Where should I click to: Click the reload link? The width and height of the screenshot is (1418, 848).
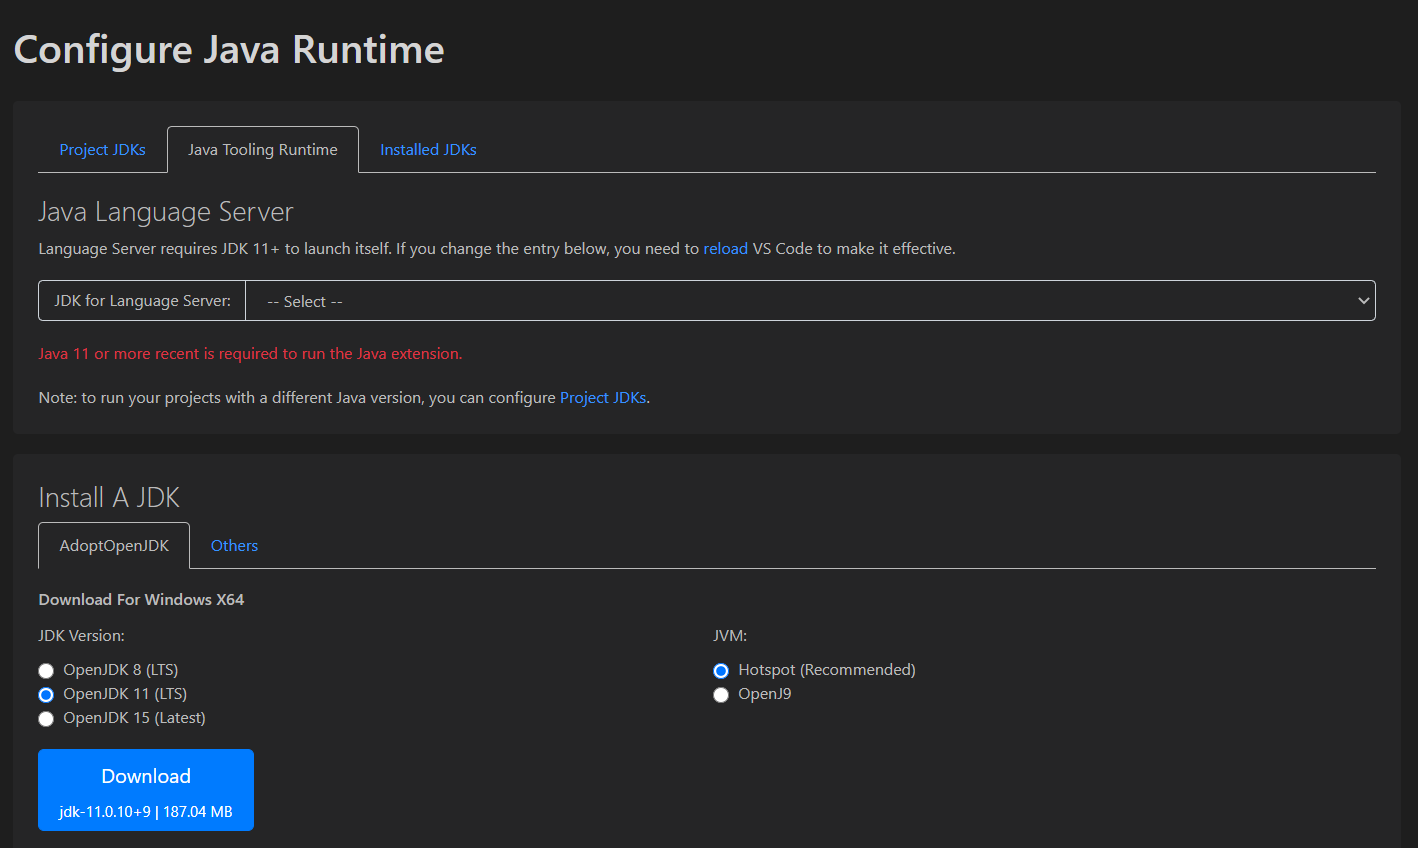click(725, 249)
